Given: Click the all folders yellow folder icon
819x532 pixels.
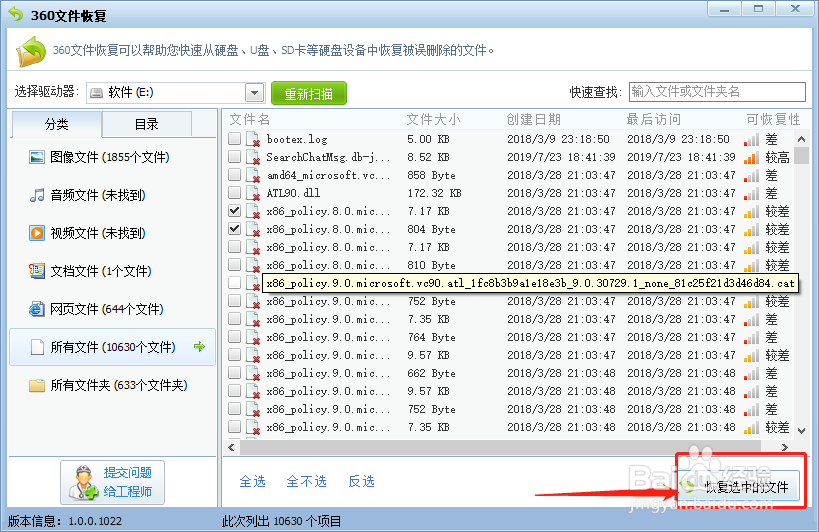Looking at the screenshot, I should 37,385.
